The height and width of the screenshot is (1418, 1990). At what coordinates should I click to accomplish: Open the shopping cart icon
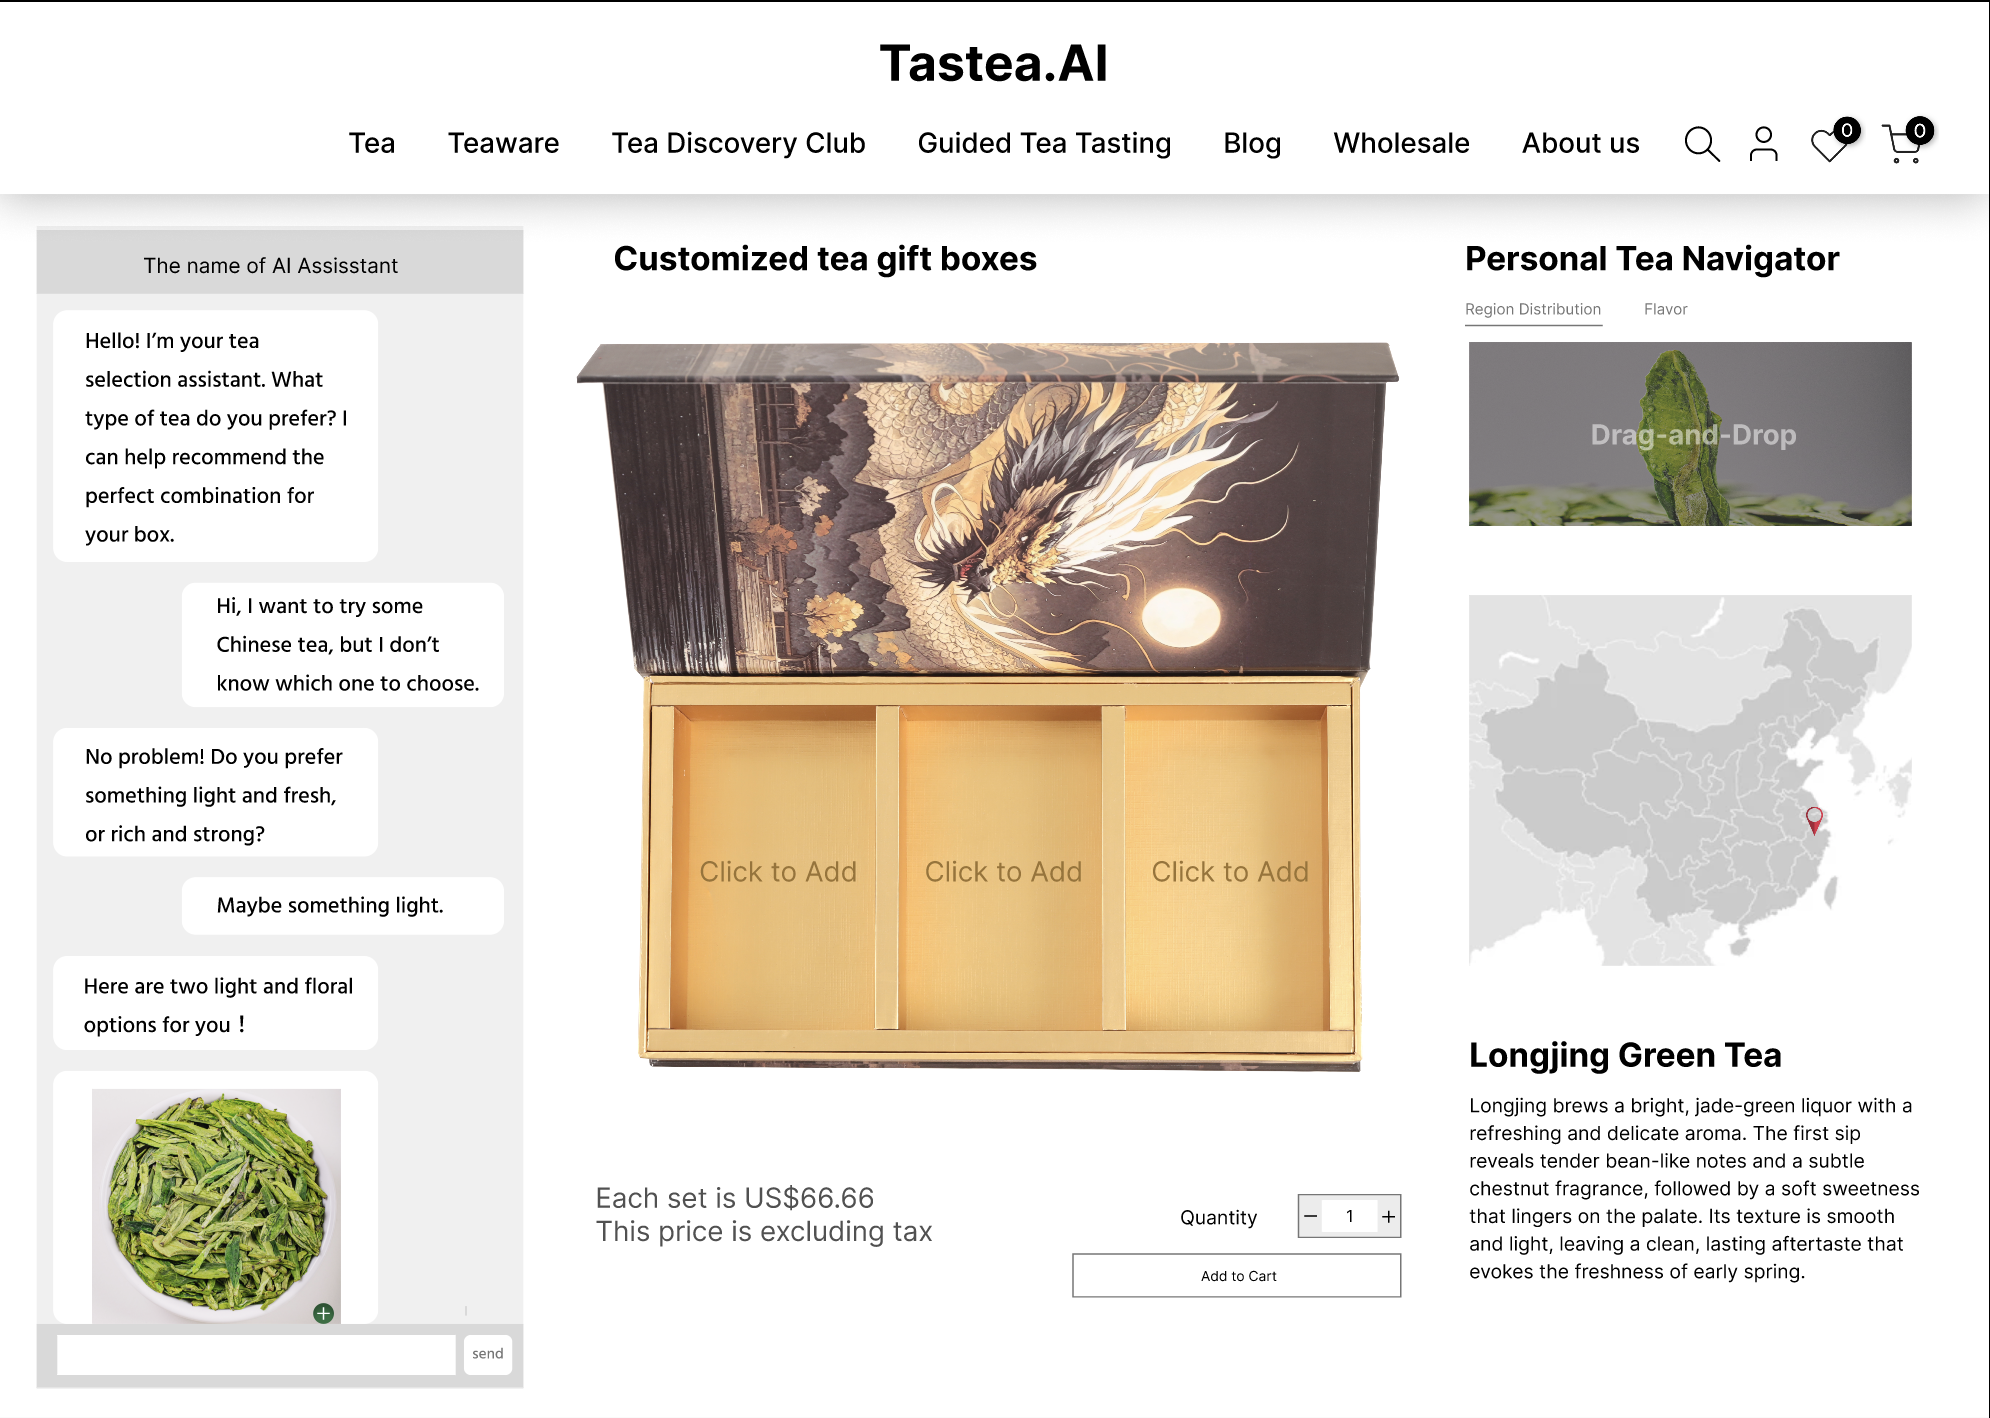pos(1903,146)
